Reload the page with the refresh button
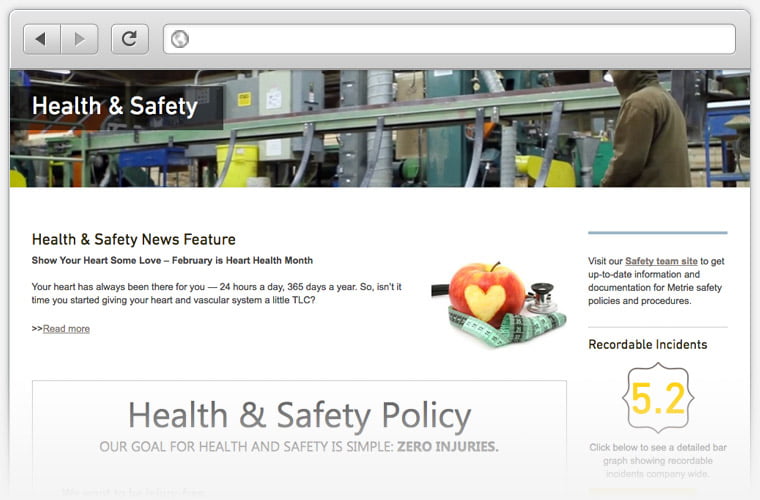 [129, 39]
